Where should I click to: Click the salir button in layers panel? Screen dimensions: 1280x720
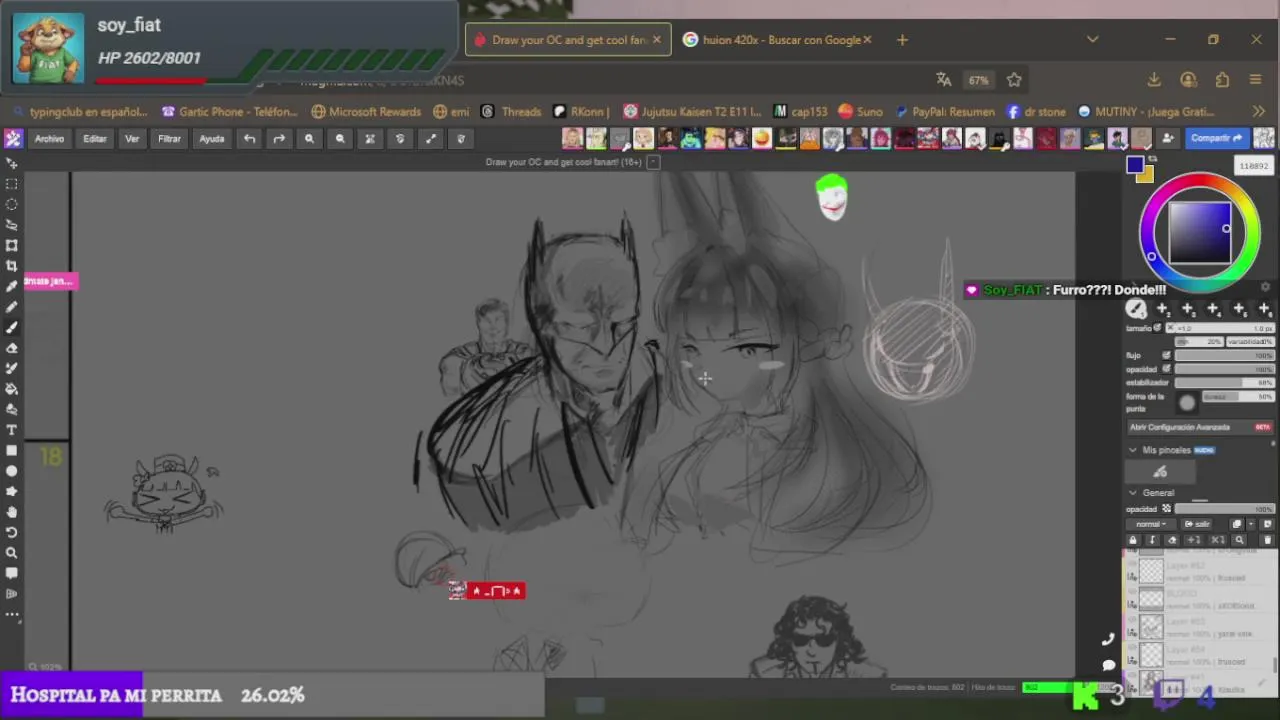point(1198,524)
